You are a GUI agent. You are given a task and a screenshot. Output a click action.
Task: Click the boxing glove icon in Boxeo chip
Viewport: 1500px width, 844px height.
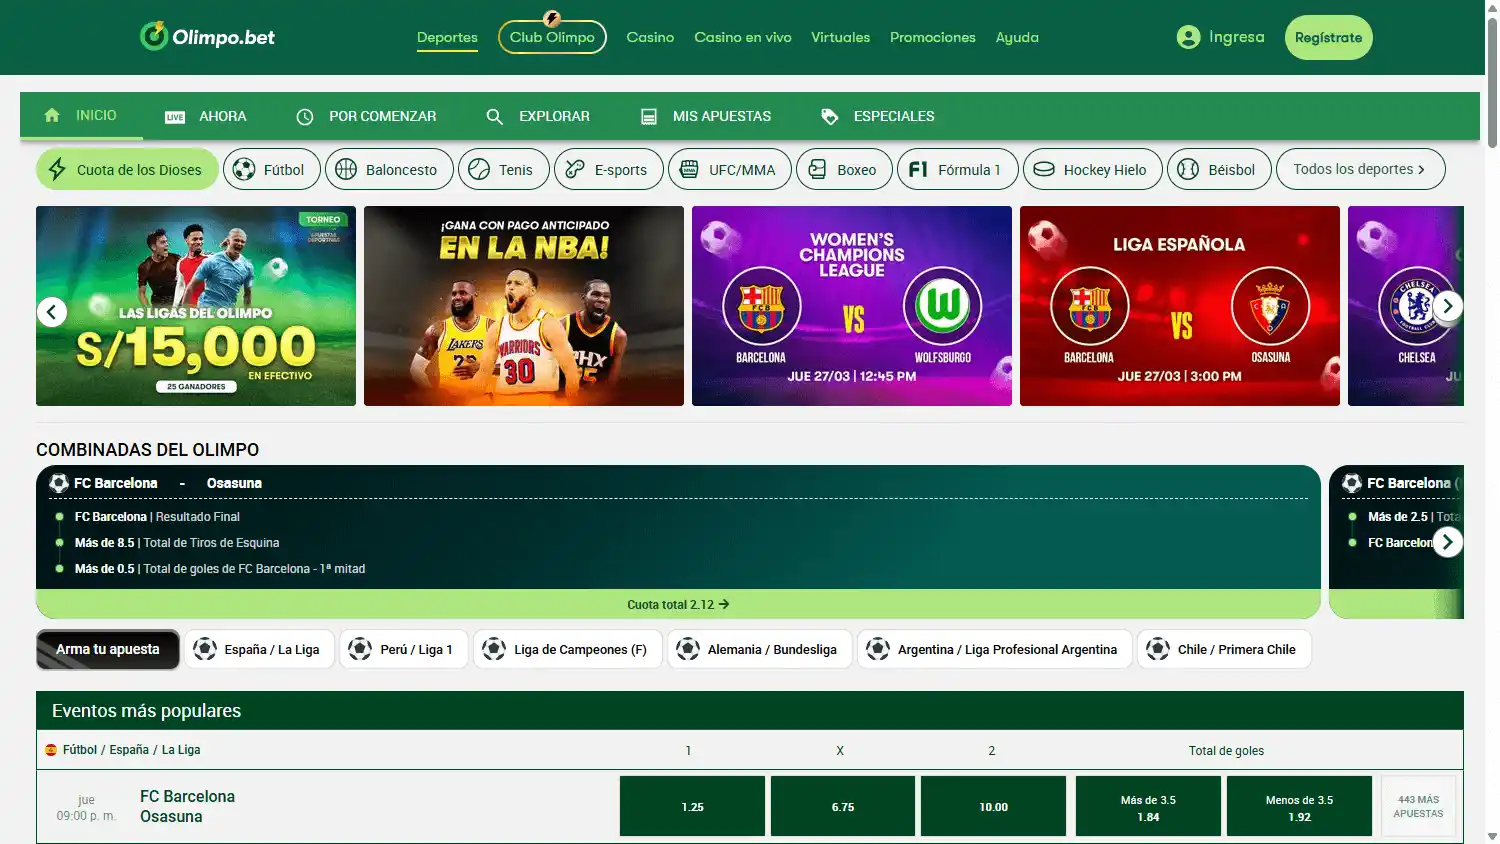pos(817,170)
